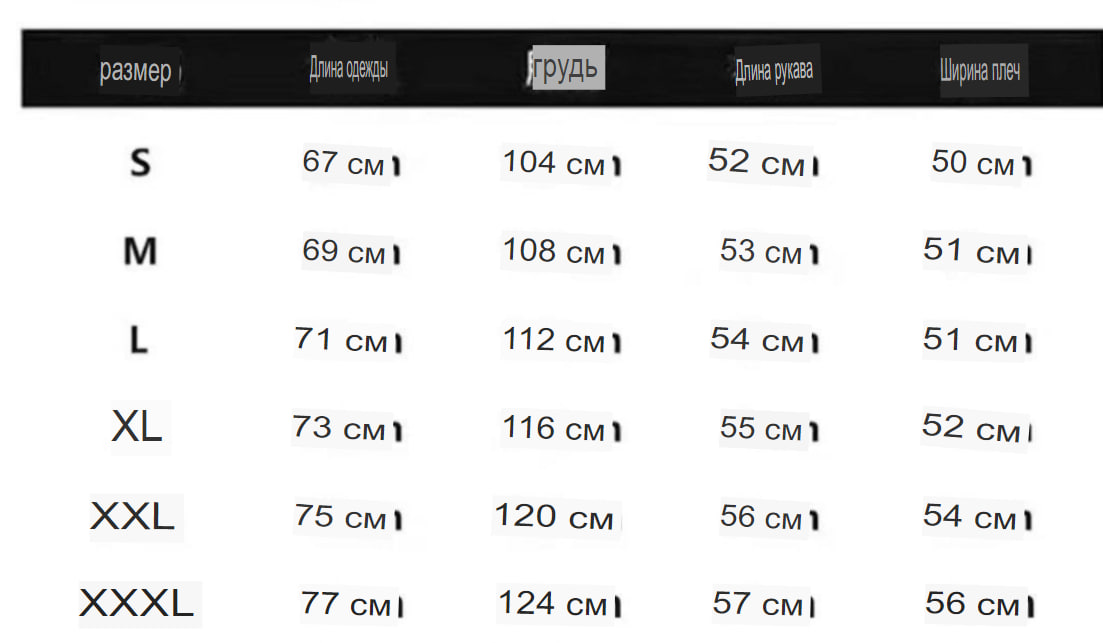This screenshot has height=643, width=1103.
Task: Click the 67 см clothing length cell
Action: point(343,163)
